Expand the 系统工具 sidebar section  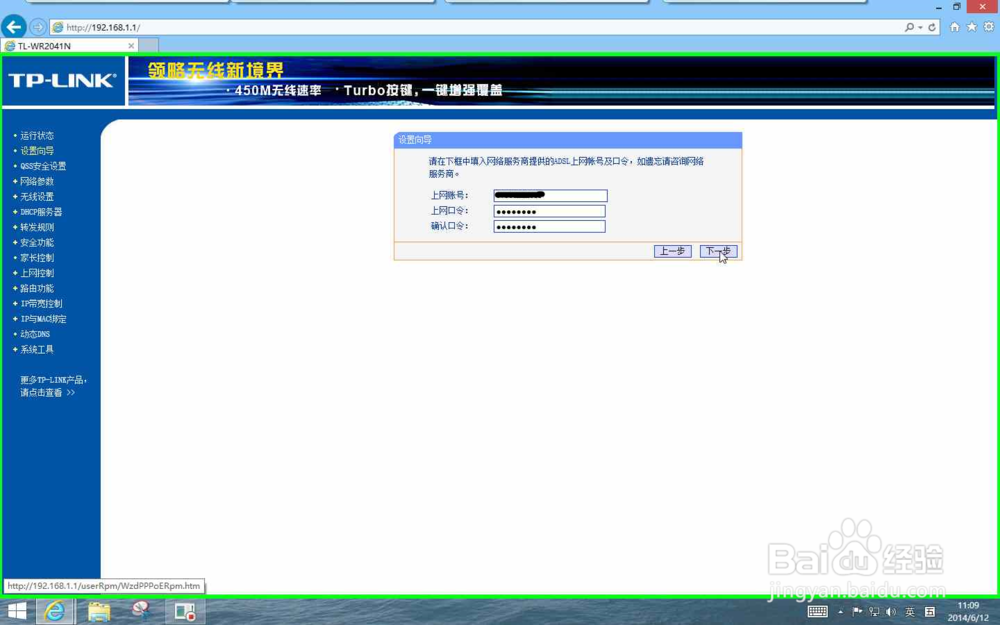point(37,349)
